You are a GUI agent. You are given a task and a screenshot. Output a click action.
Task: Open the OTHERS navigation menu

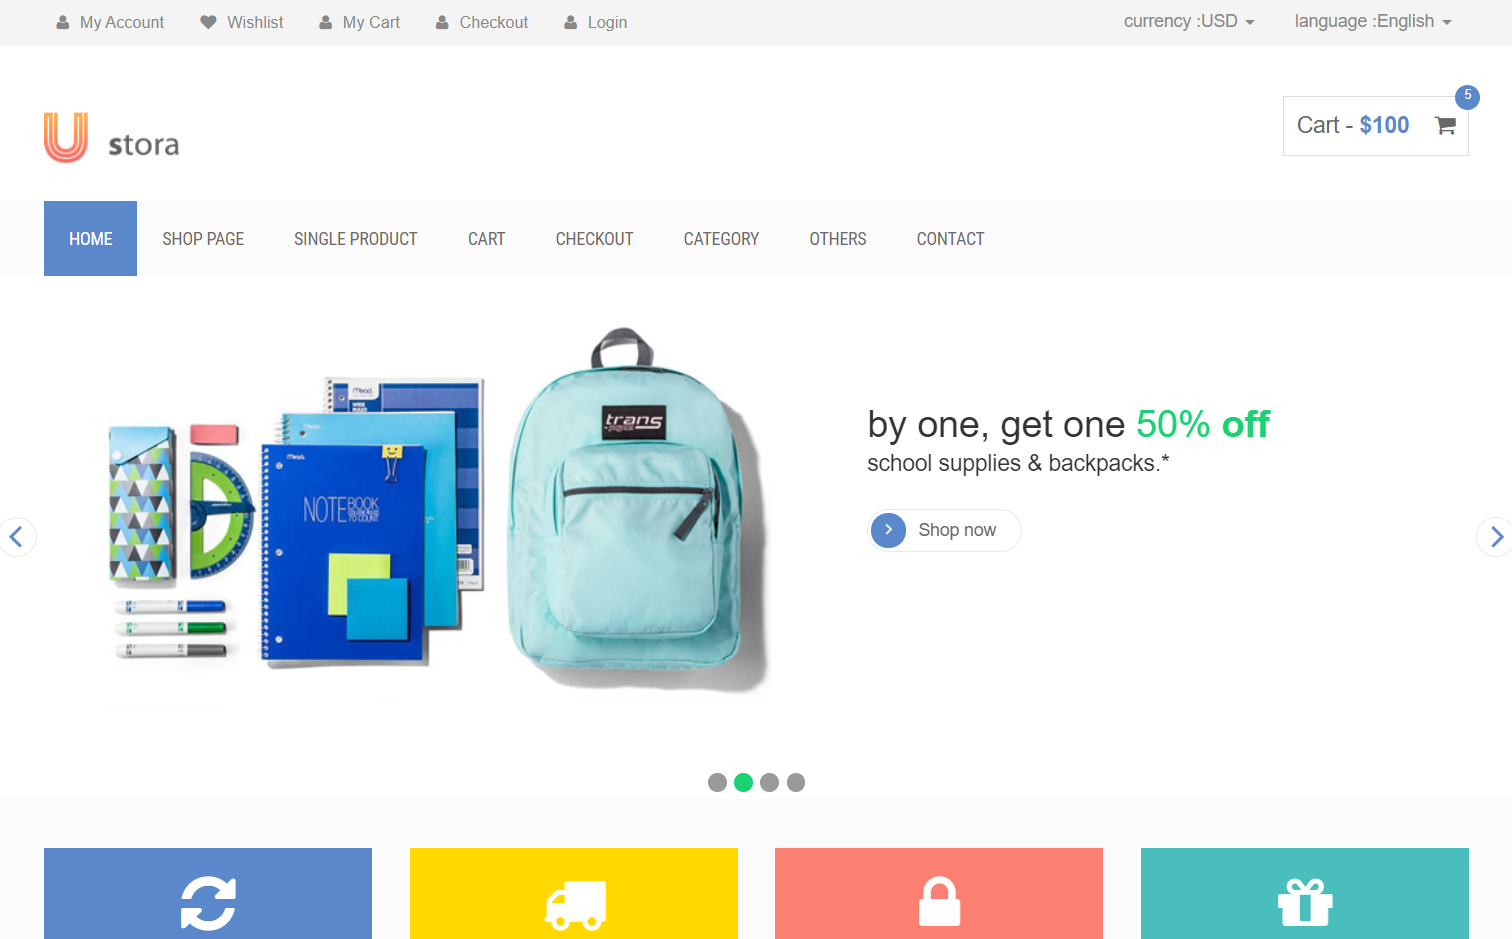click(x=838, y=239)
